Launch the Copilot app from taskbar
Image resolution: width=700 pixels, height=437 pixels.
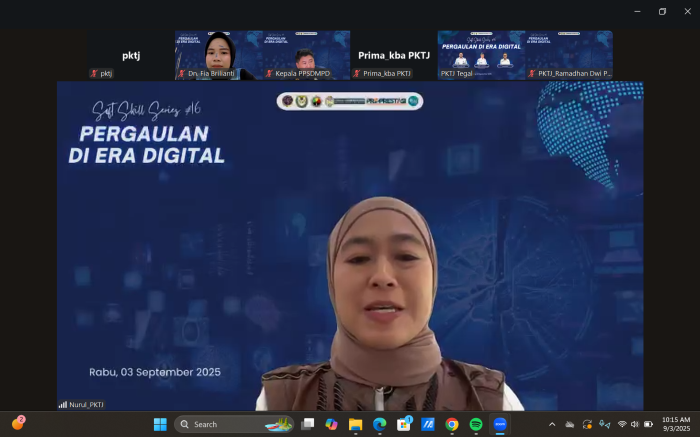click(331, 424)
